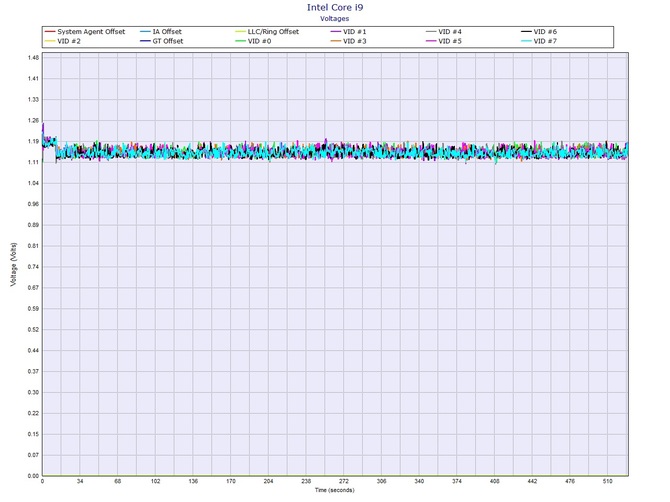The width and height of the screenshot is (670, 502).
Task: Click the System Agent Offset legend entry
Action: pyautogui.click(x=85, y=32)
